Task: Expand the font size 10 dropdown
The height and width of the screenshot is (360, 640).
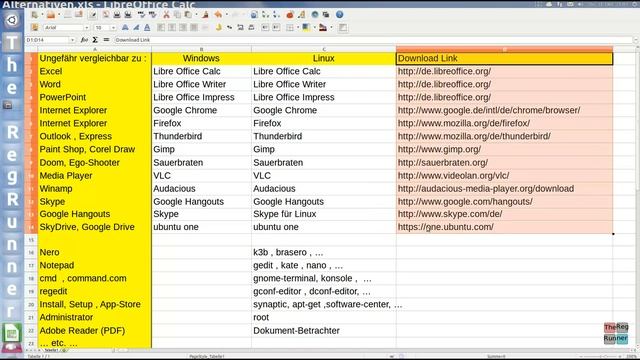Action: pyautogui.click(x=113, y=28)
